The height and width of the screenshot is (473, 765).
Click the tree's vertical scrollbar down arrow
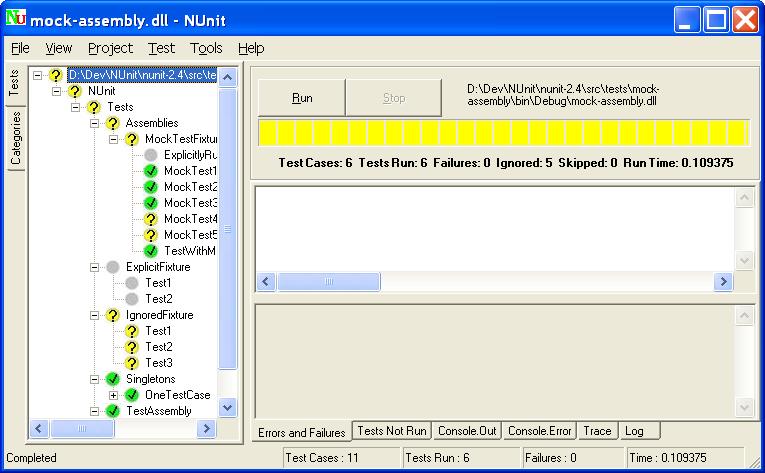[x=227, y=407]
